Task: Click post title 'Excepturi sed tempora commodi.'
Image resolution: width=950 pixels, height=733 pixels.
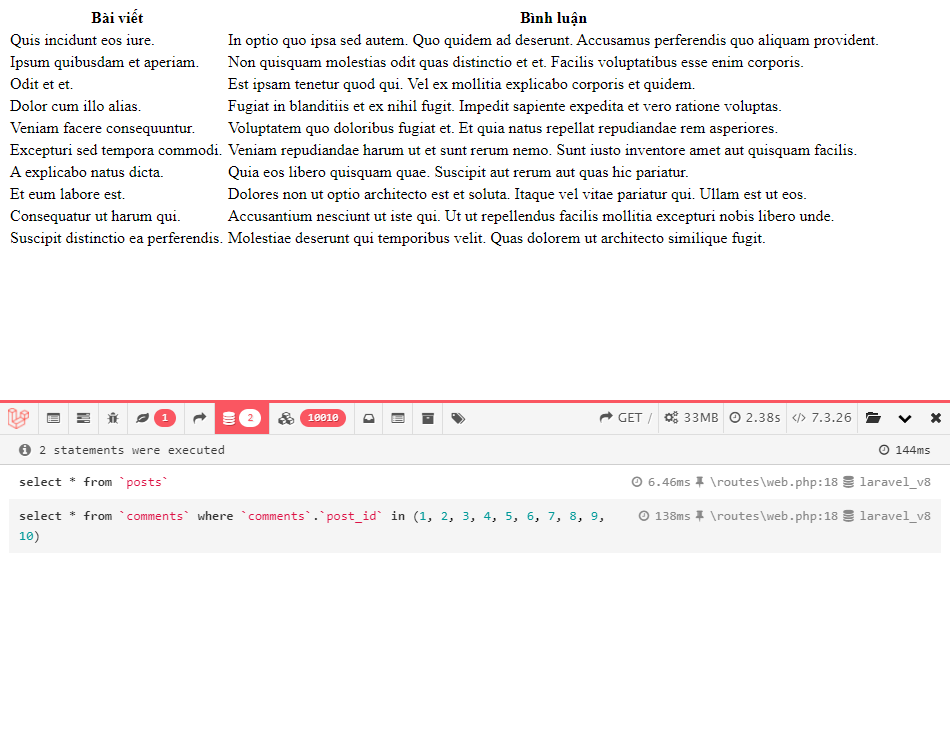Action: click(x=116, y=150)
